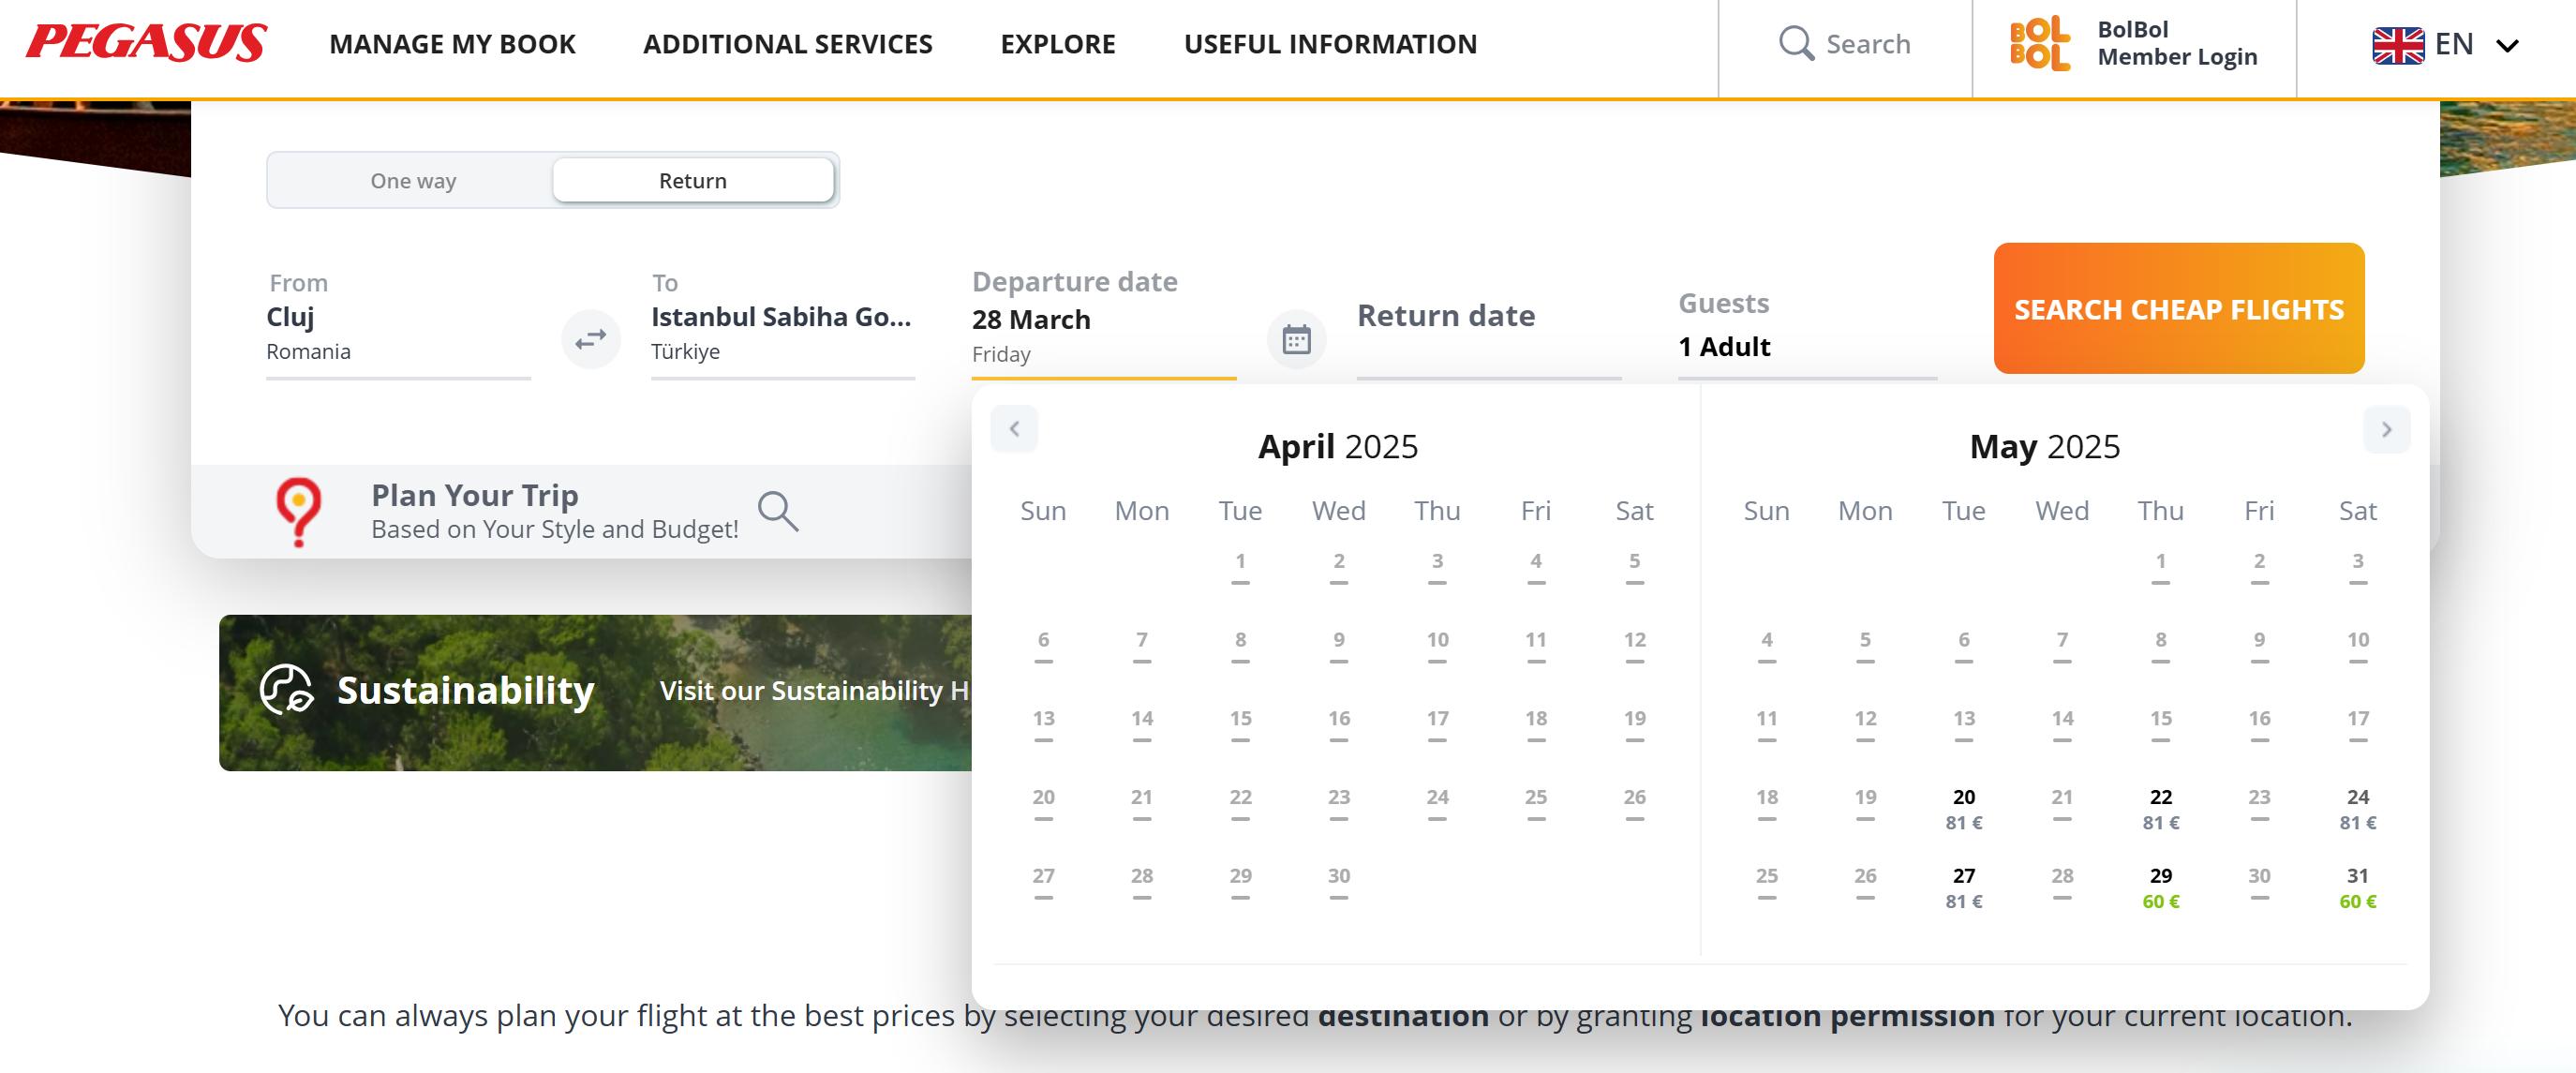Select the One way trip option
Viewport: 2576px width, 1073px height.
413,181
